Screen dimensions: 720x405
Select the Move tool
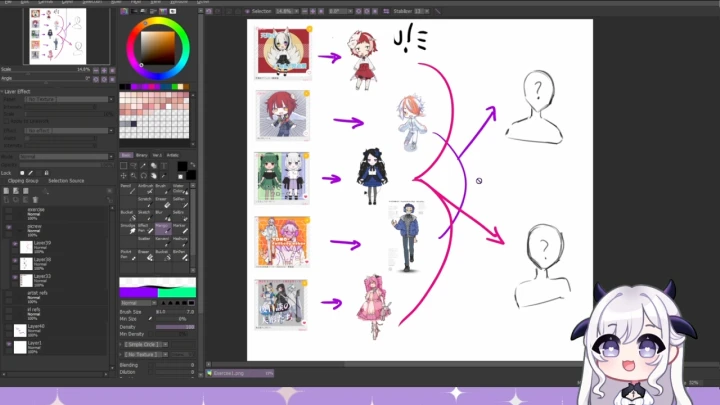click(x=124, y=176)
